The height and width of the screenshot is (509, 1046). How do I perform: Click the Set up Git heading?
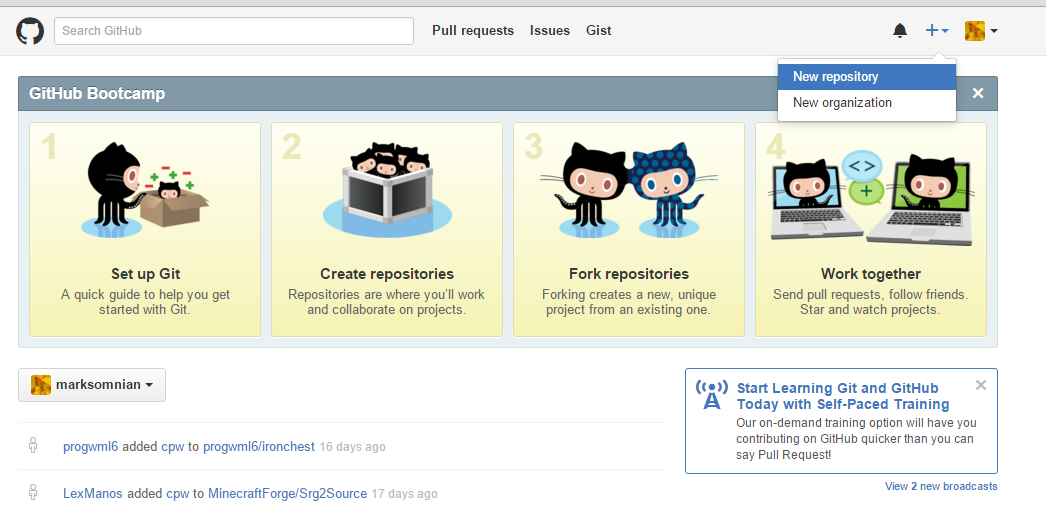pyautogui.click(x=145, y=274)
